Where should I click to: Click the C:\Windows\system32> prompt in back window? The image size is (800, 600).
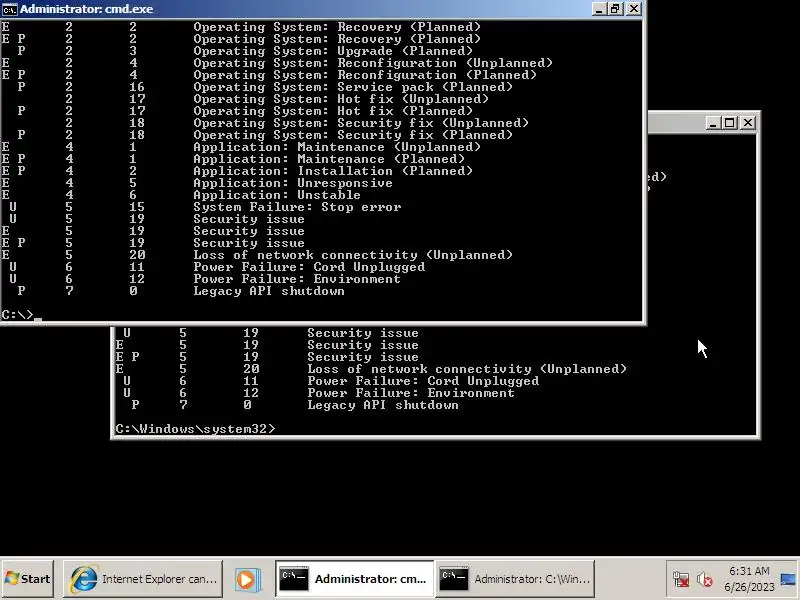tap(195, 429)
